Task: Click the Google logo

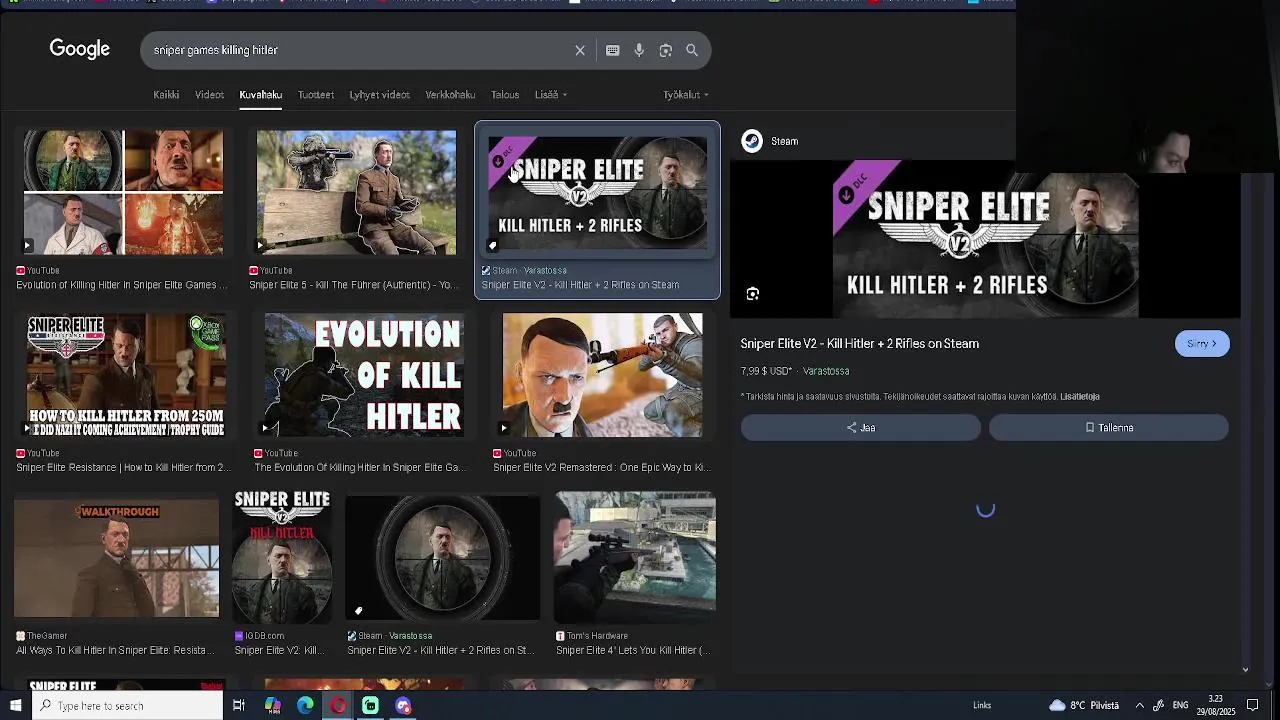Action: [x=80, y=50]
